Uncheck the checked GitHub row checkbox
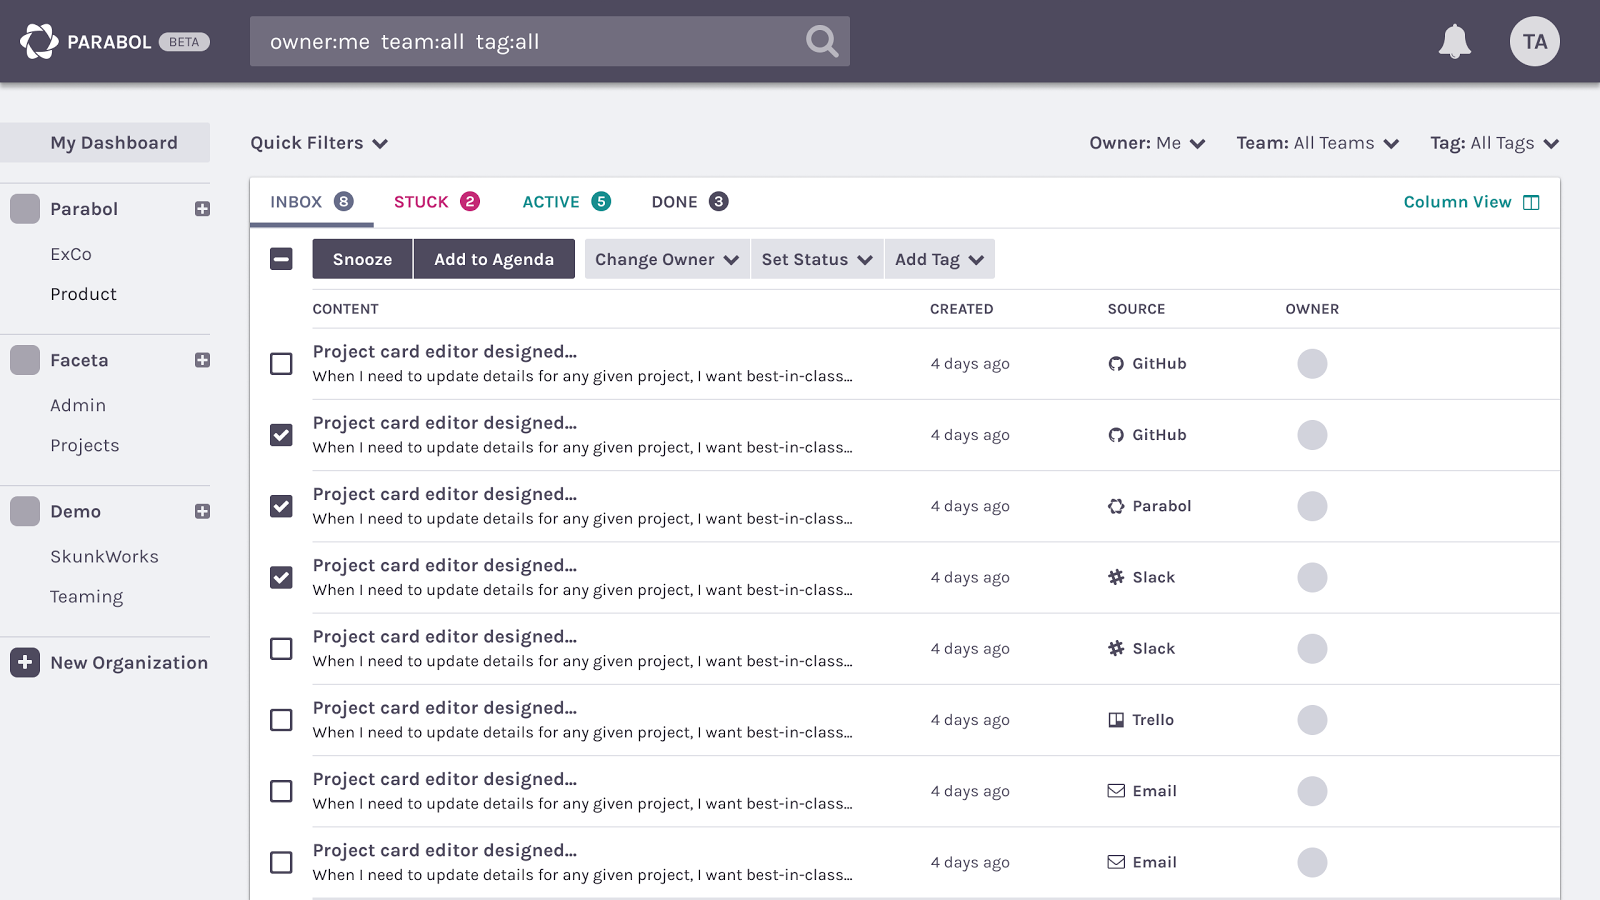 281,435
